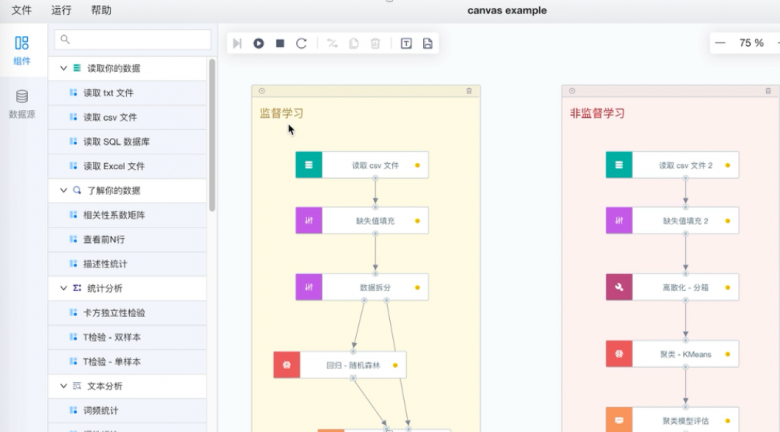Collapse the 文本分析 category
Viewport: 780px width, 432px height.
pyautogui.click(x=63, y=386)
